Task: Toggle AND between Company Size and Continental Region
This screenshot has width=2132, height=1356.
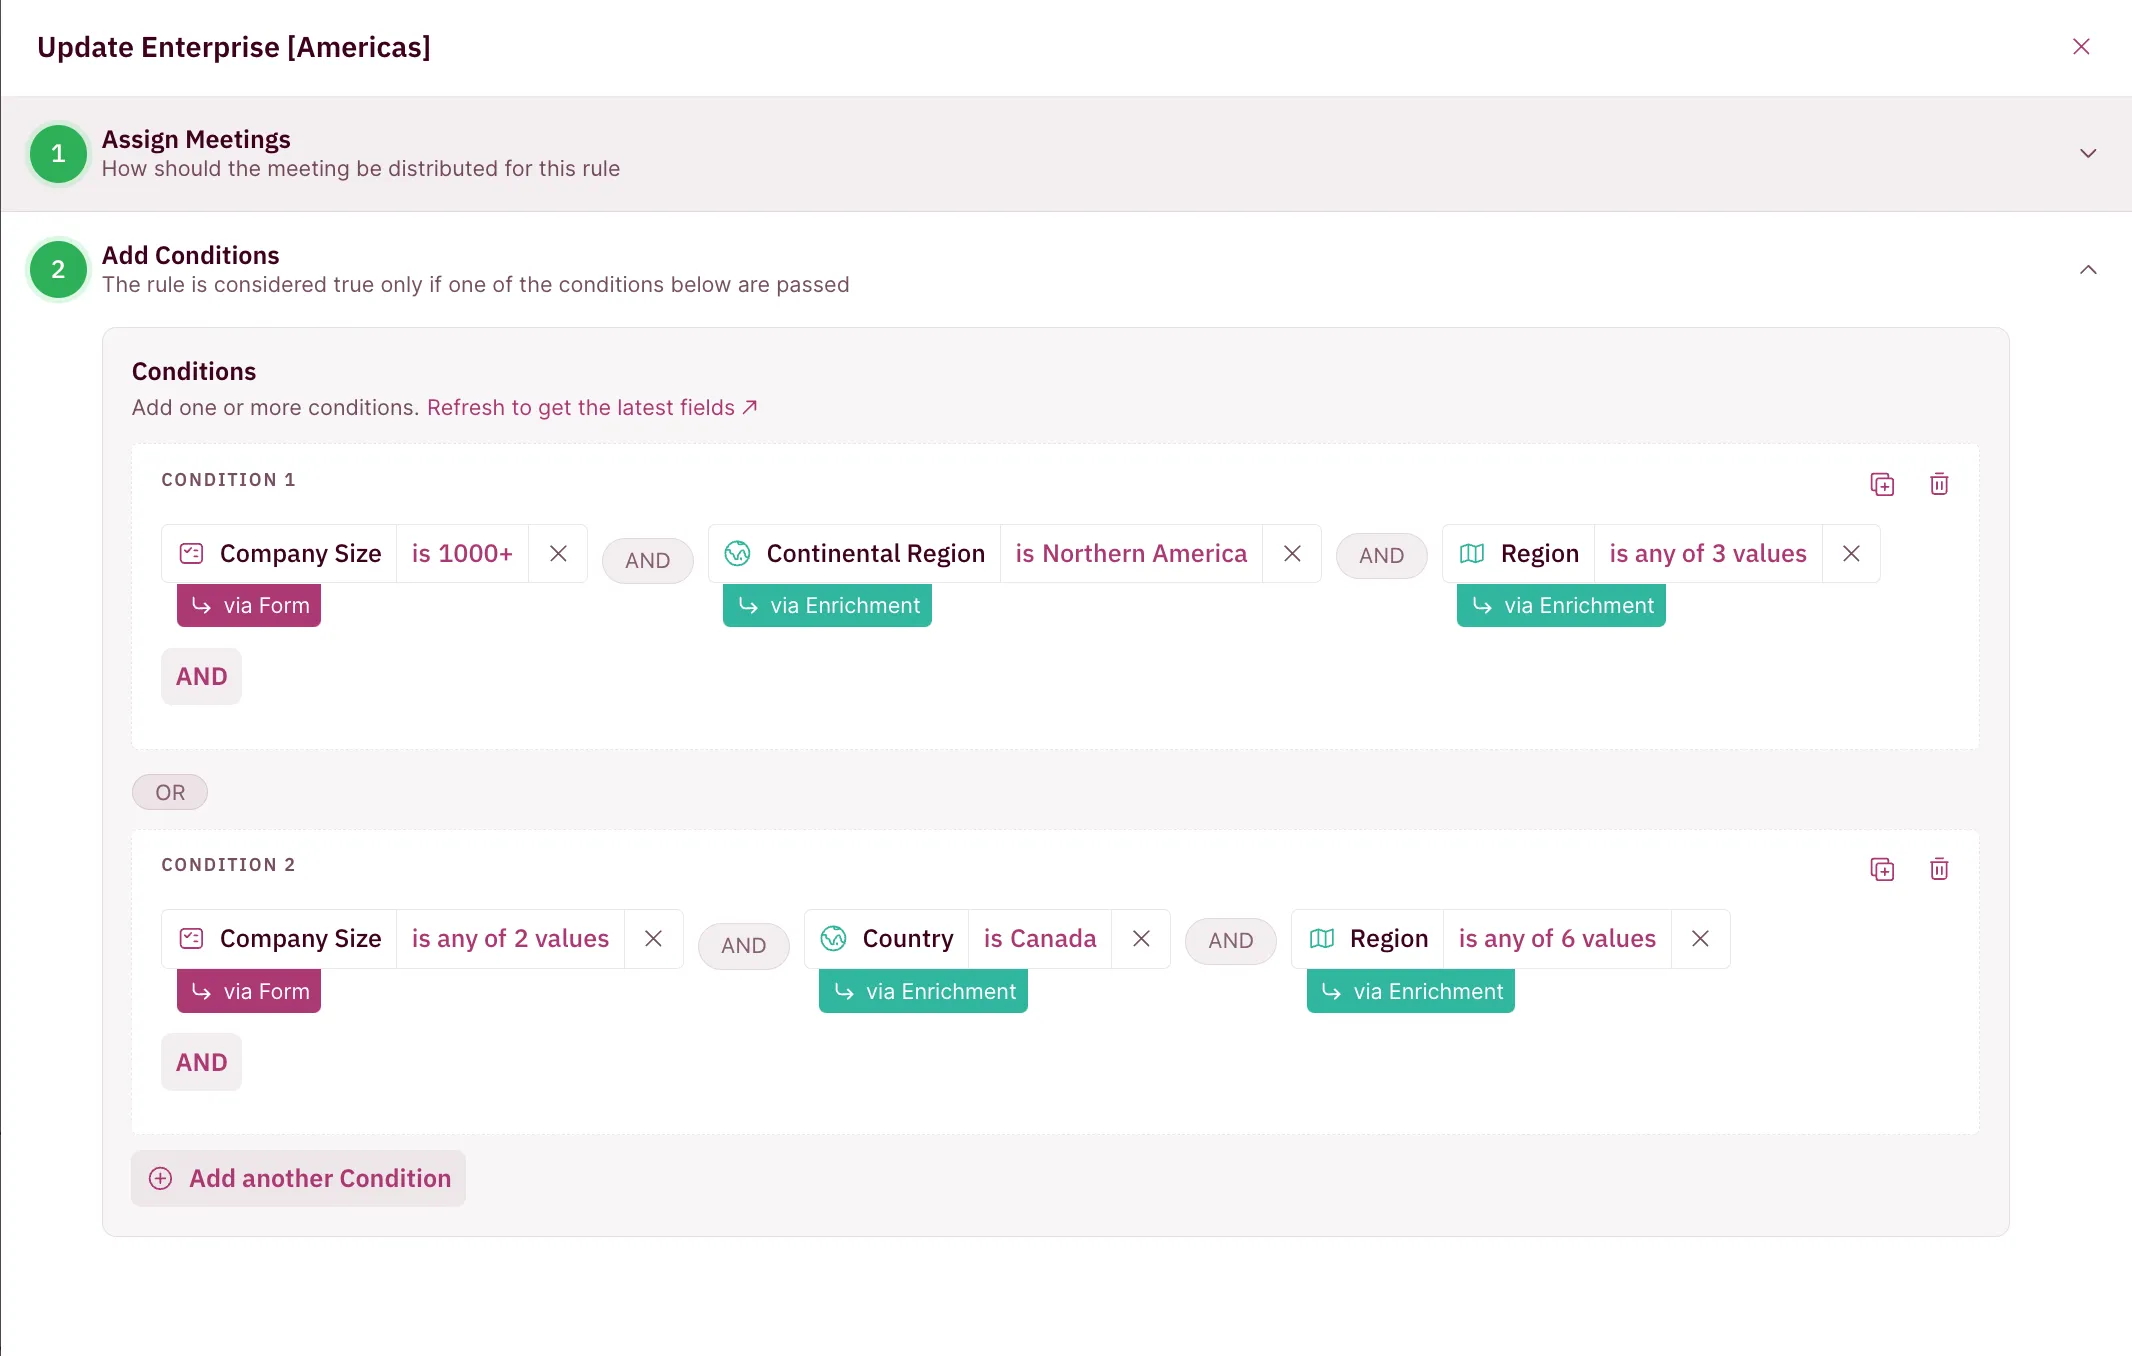Action: pyautogui.click(x=648, y=560)
